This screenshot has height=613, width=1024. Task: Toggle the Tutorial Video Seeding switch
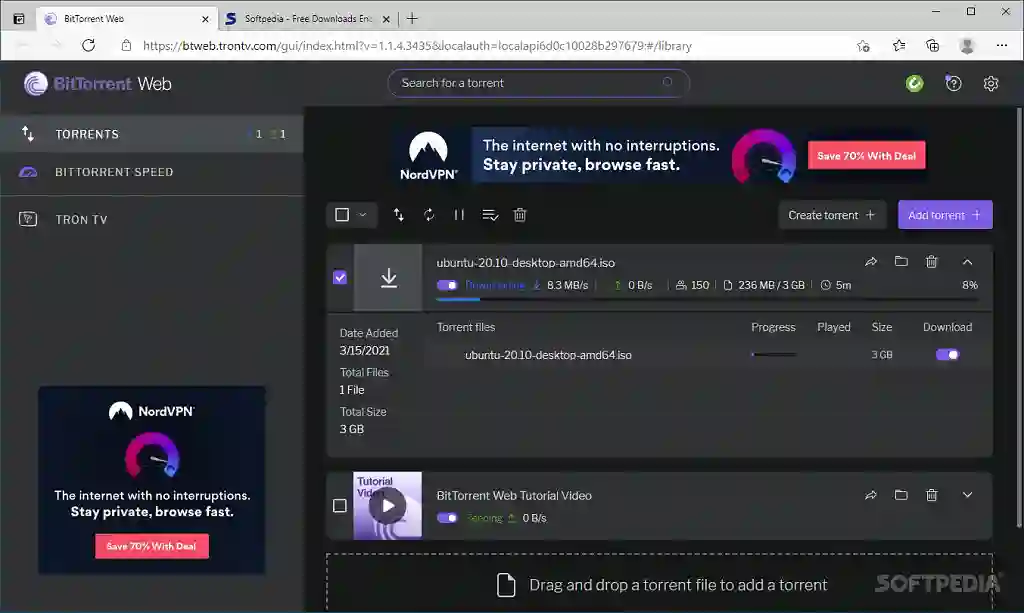447,518
